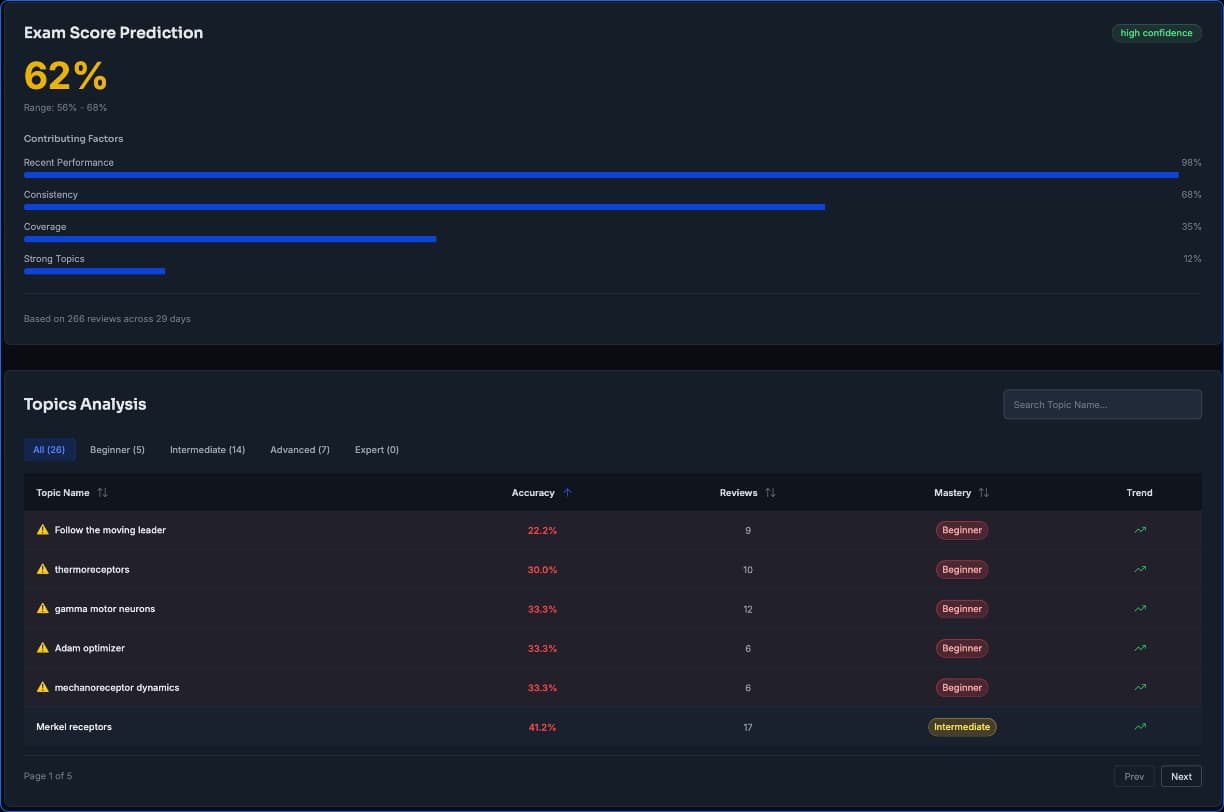Click trend arrow in mechanoreceptor dynamics row
This screenshot has width=1224, height=812.
(1139, 688)
